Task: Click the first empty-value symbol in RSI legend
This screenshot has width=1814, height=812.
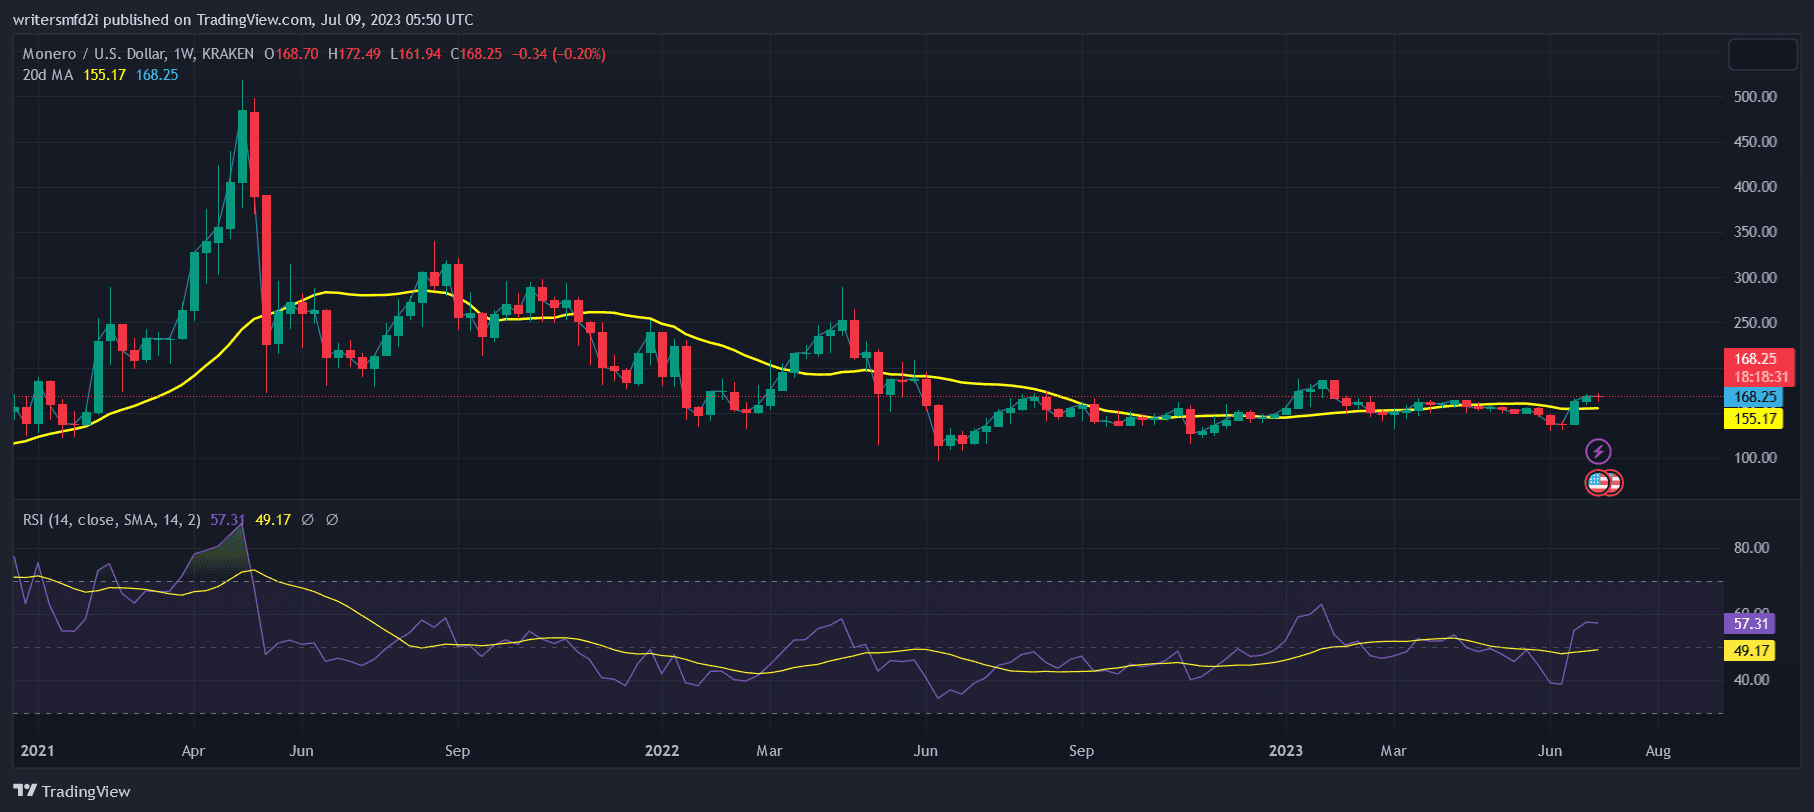Action: coord(307,520)
